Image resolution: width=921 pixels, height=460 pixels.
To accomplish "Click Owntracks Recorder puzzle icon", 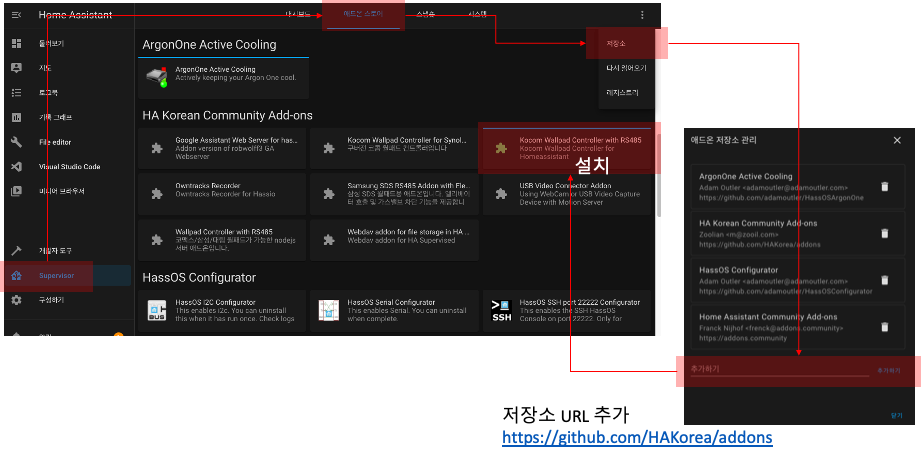I will pos(157,193).
